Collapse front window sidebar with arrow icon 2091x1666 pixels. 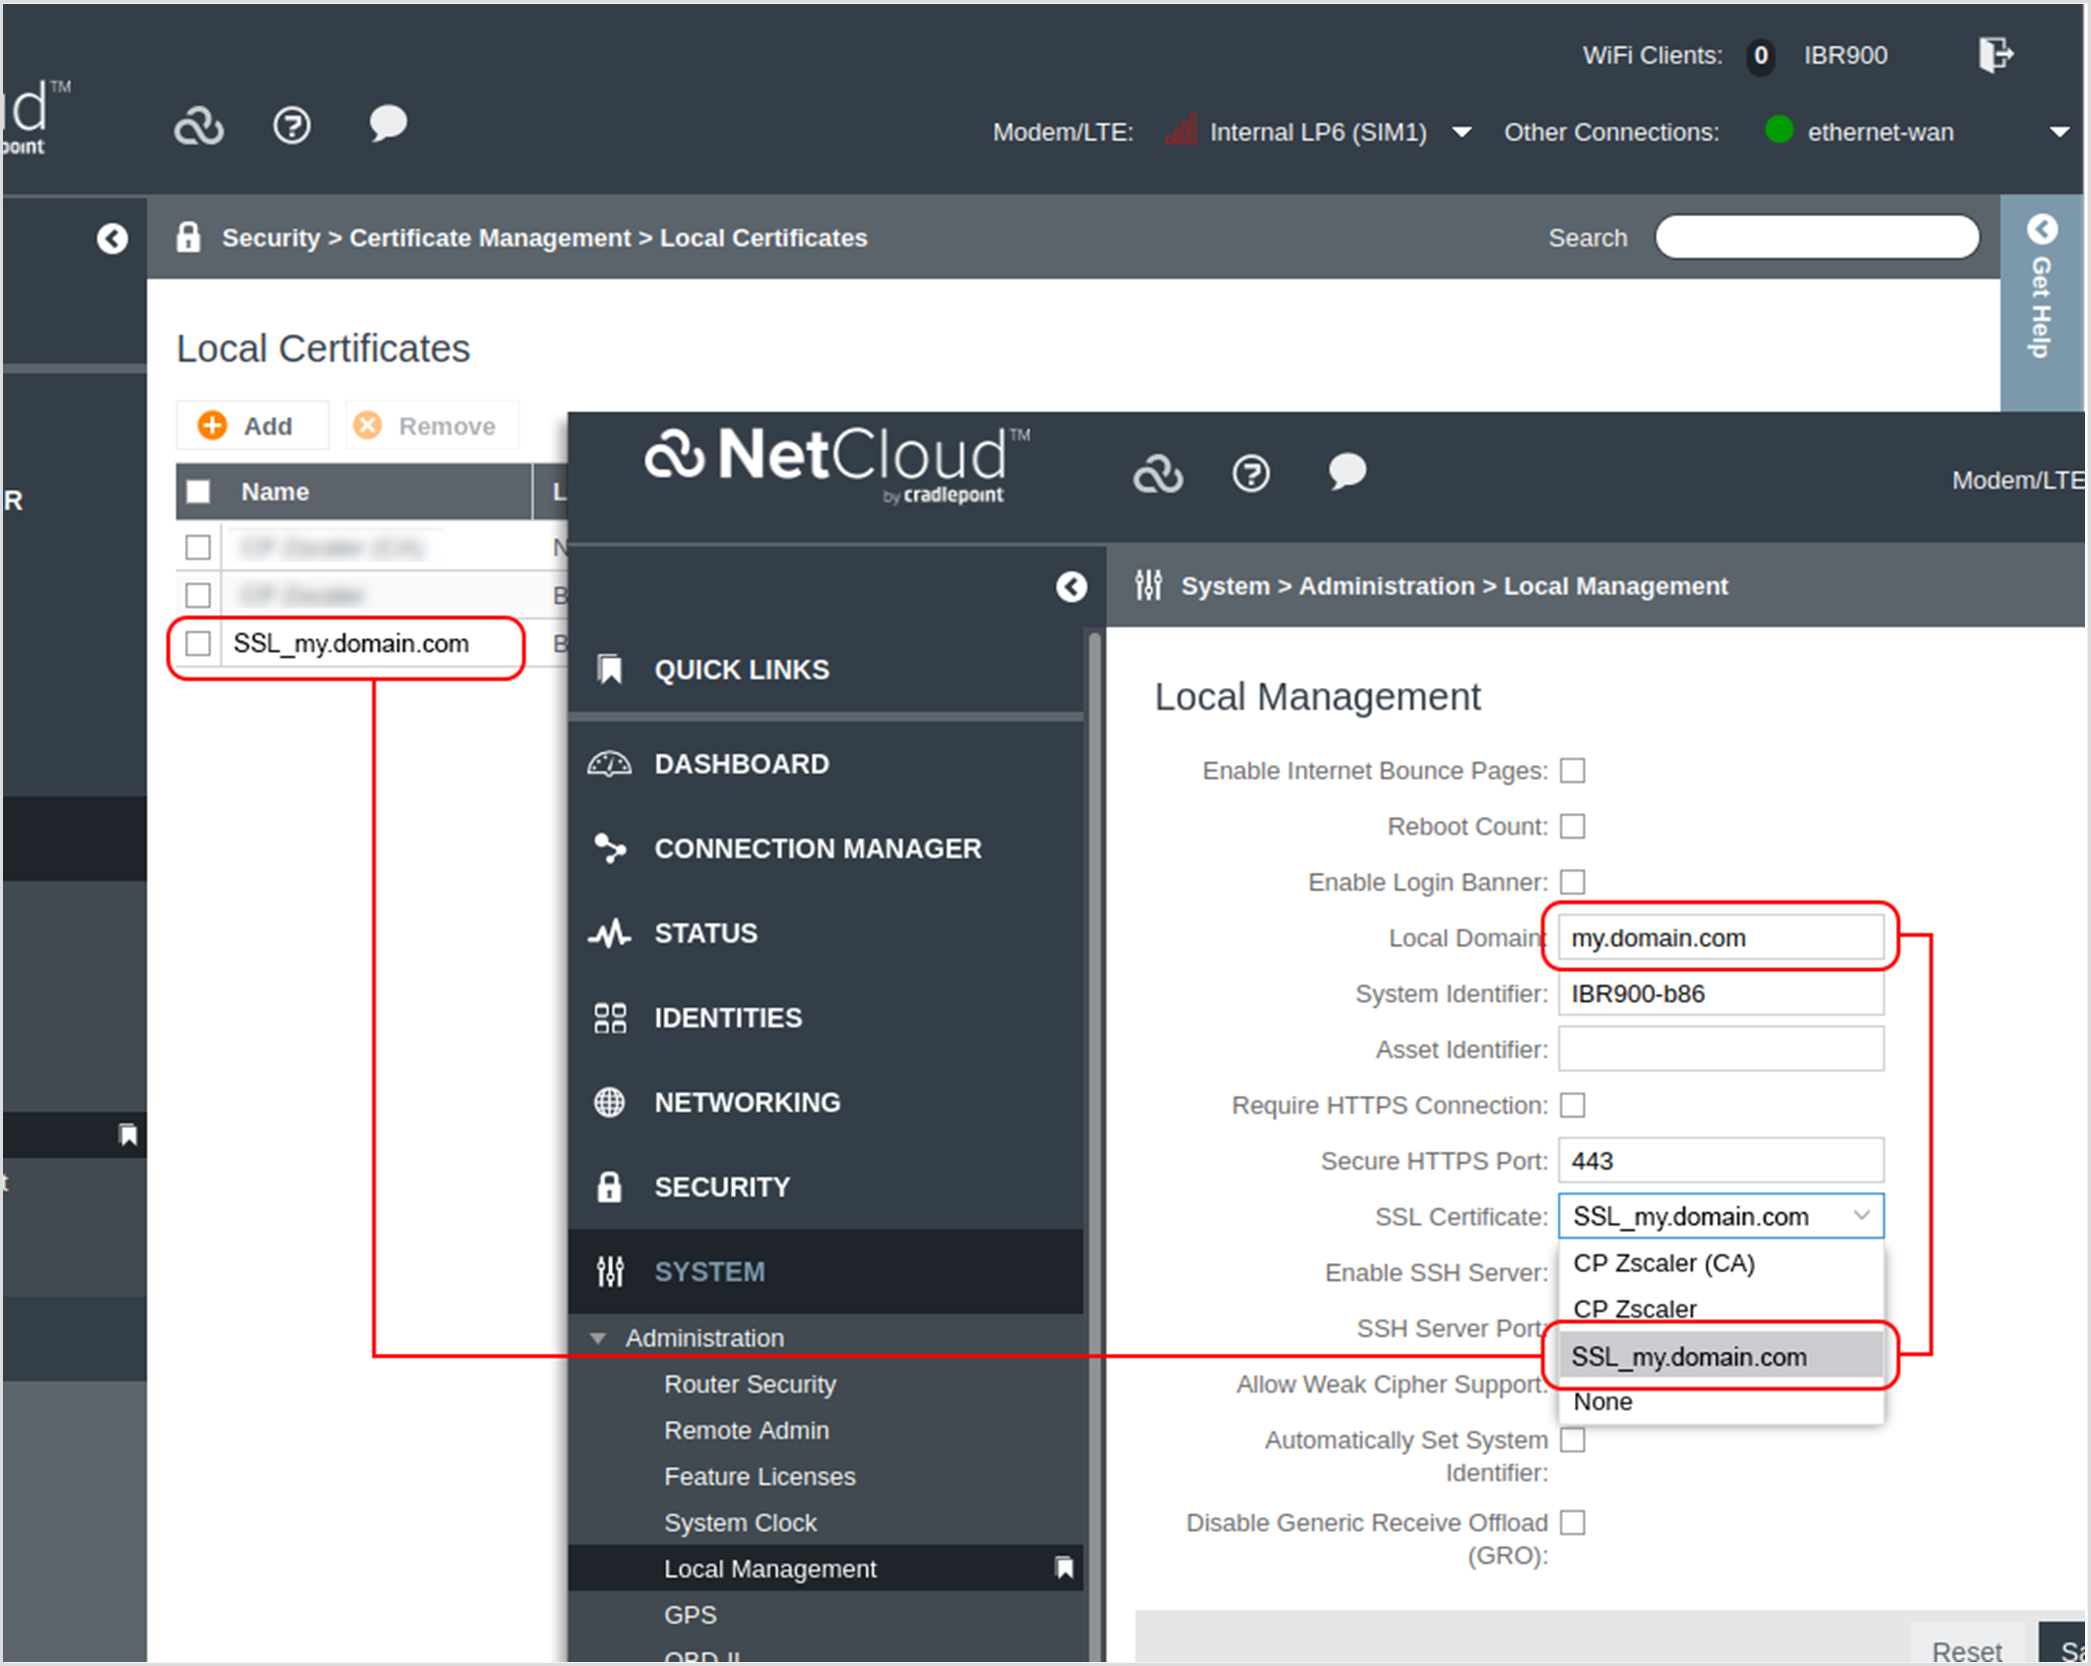point(1071,587)
